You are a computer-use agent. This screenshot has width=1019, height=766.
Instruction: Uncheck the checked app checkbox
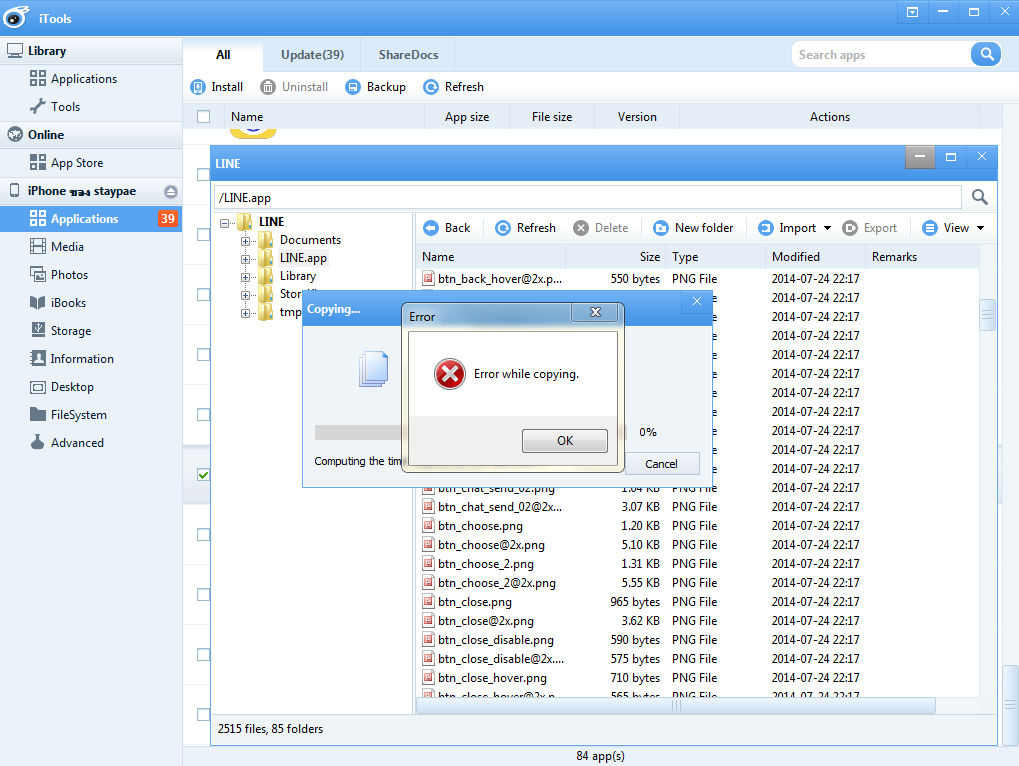(x=203, y=475)
